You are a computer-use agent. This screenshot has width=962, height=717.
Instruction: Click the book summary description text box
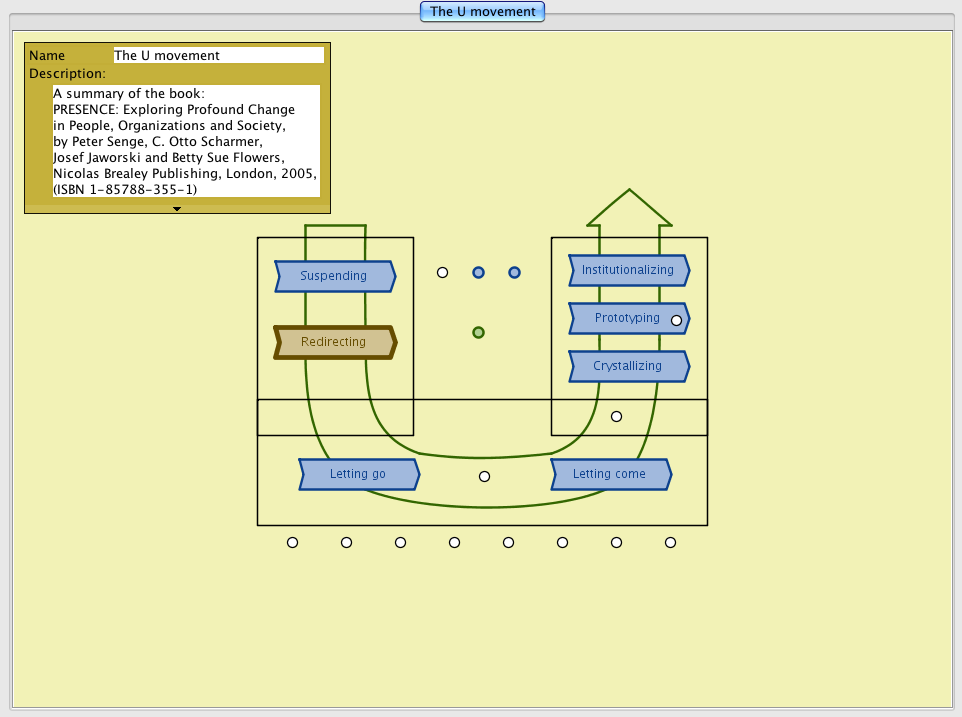(x=186, y=141)
